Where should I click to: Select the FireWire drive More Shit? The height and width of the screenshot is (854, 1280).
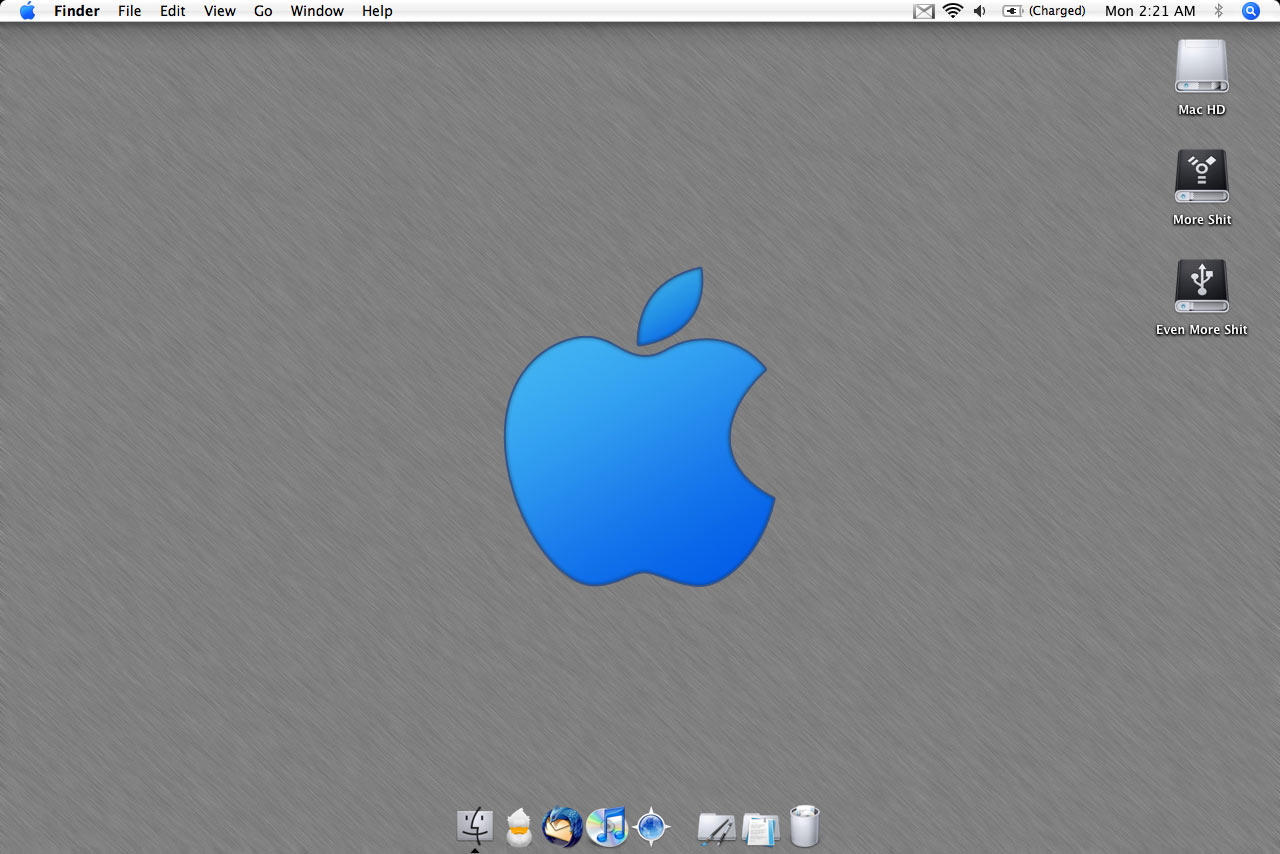[x=1202, y=177]
